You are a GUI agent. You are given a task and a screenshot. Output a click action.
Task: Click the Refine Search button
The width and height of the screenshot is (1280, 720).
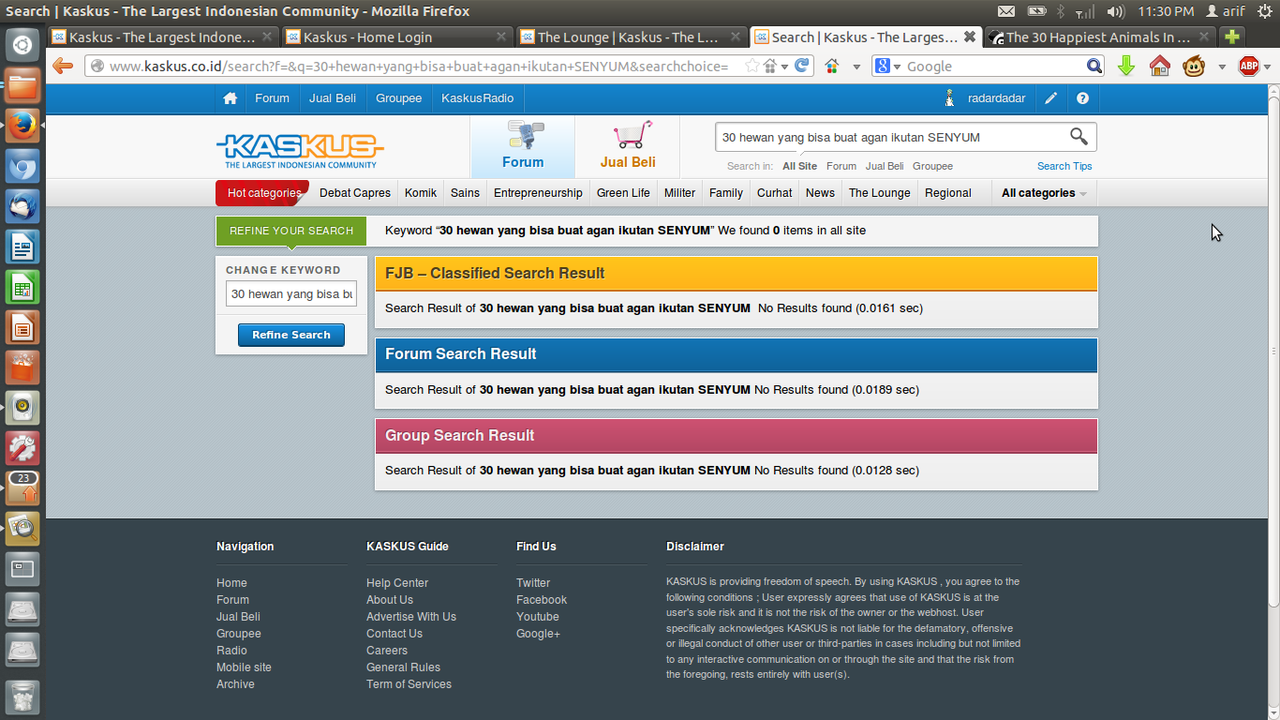coord(291,335)
